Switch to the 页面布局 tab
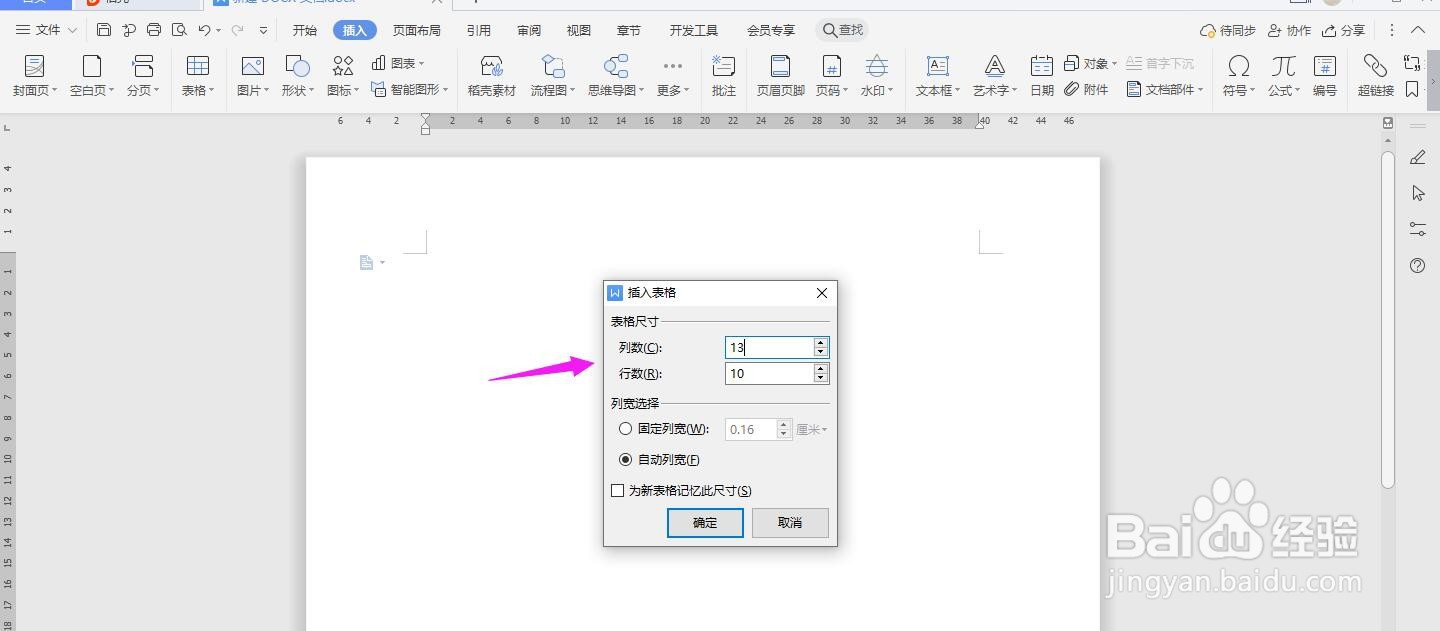Image resolution: width=1440 pixels, height=631 pixels. (416, 31)
